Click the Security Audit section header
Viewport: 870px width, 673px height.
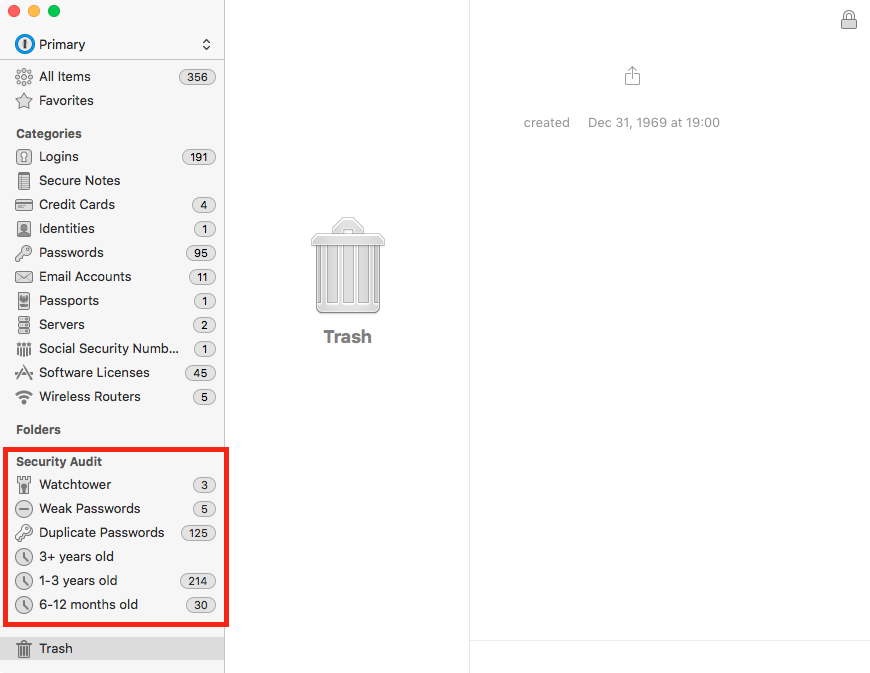(59, 462)
